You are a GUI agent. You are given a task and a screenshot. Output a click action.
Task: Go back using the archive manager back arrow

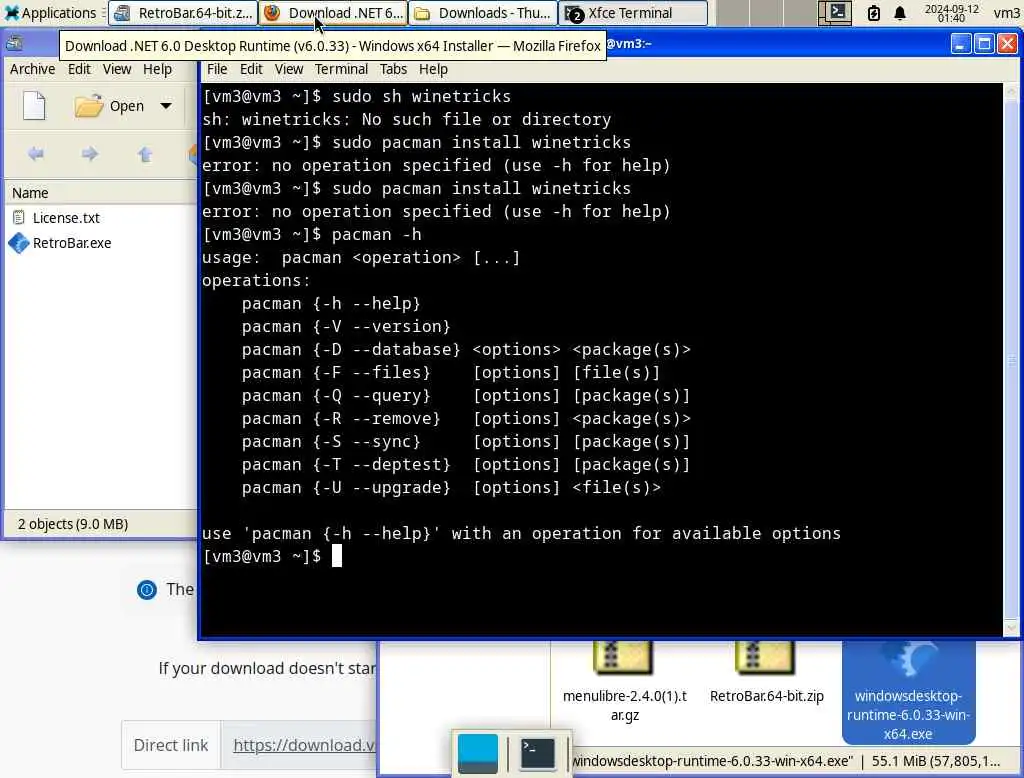36,154
